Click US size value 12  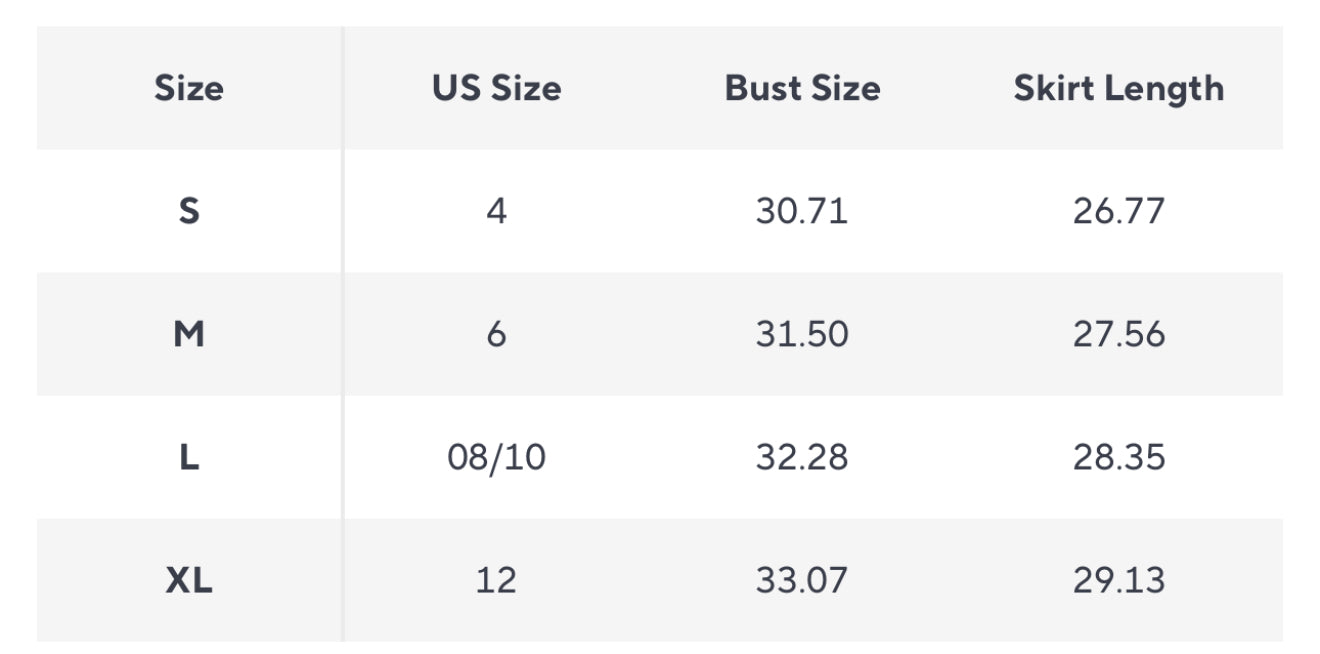point(496,580)
